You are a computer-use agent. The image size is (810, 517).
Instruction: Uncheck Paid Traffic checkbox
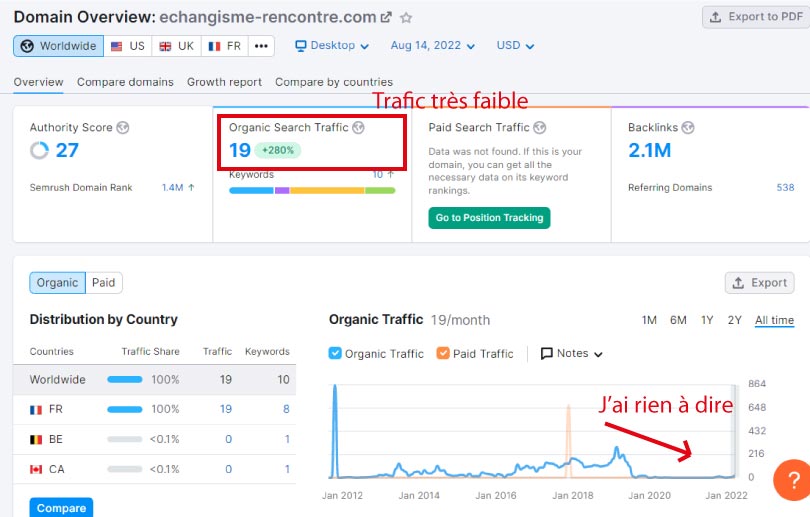443,353
